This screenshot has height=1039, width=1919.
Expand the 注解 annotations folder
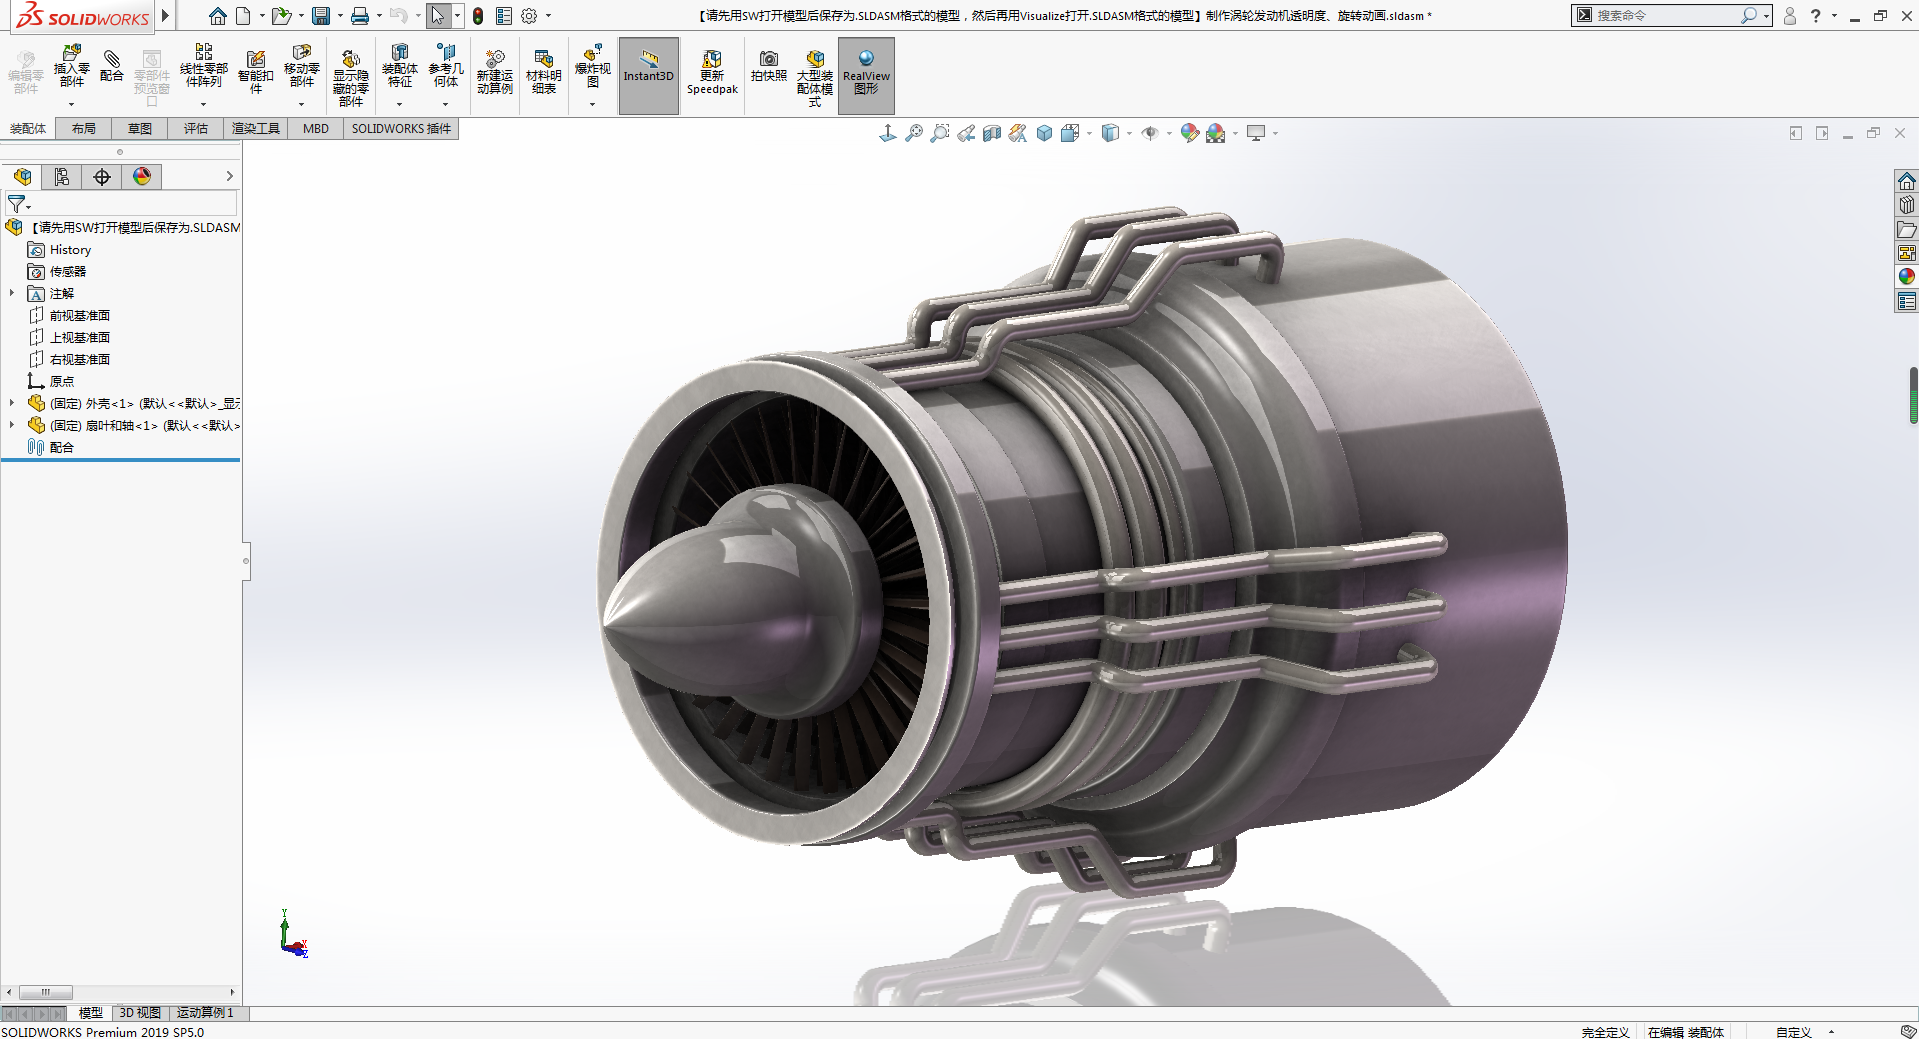pos(12,293)
